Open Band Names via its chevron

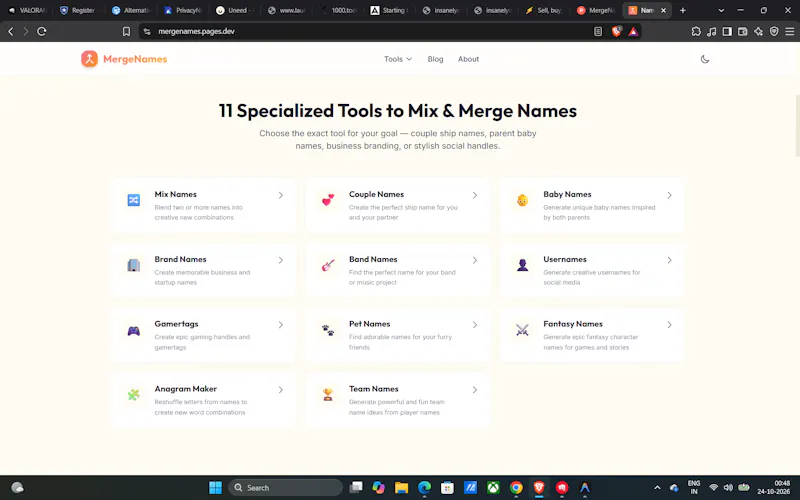(x=475, y=260)
